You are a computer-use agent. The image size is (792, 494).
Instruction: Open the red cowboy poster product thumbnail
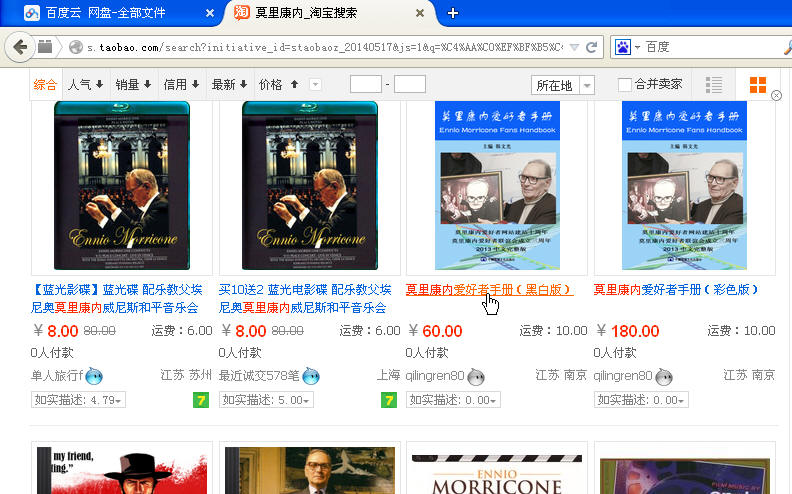[122, 470]
